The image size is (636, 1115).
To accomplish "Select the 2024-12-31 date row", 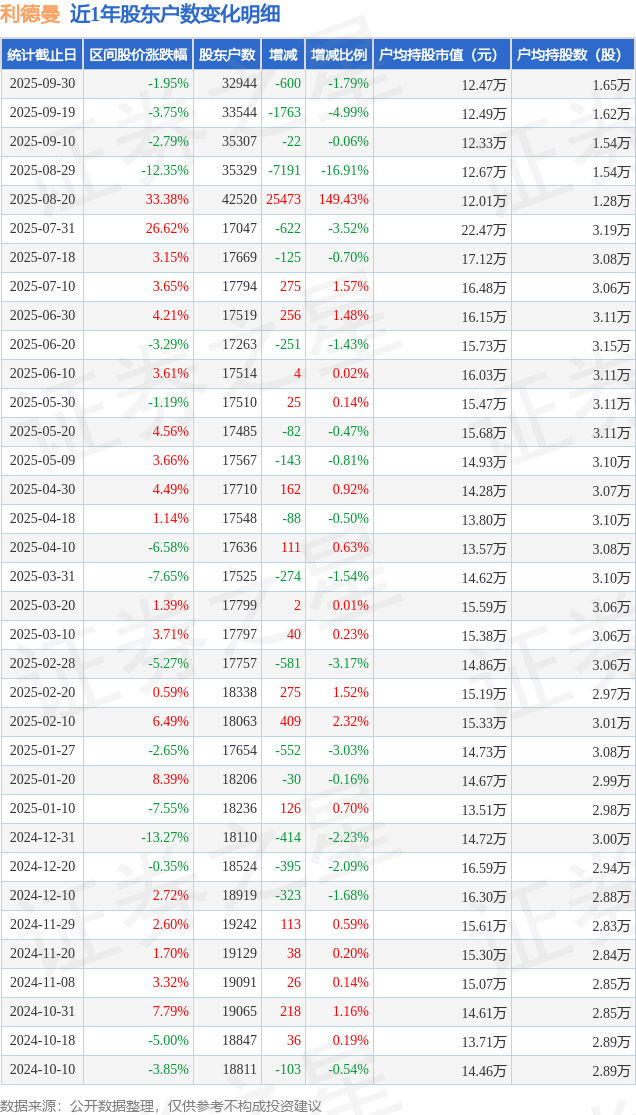I will pos(42,838).
